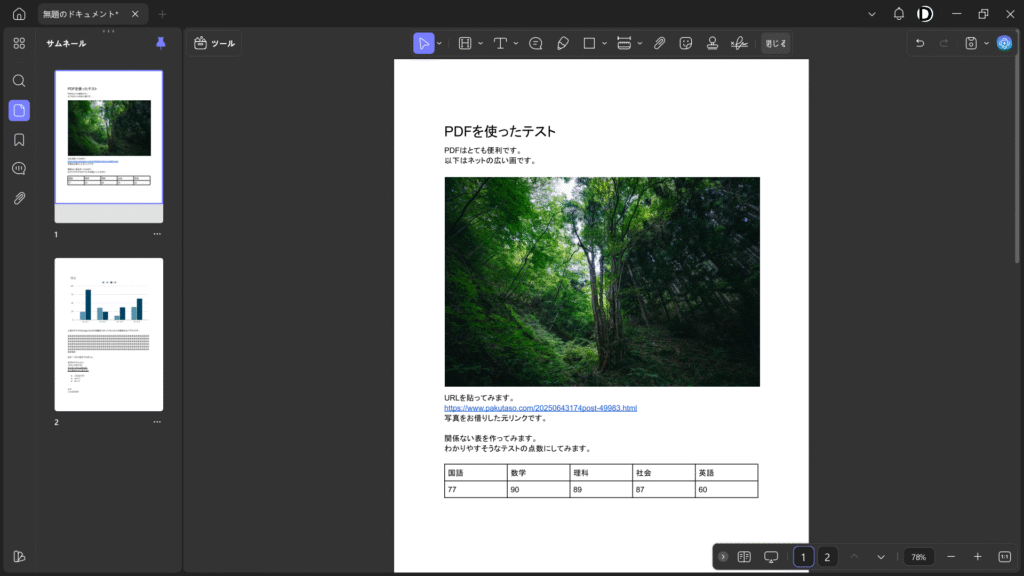Select page 2 thumbnail in sidebar
1024x576 pixels.
pos(108,334)
